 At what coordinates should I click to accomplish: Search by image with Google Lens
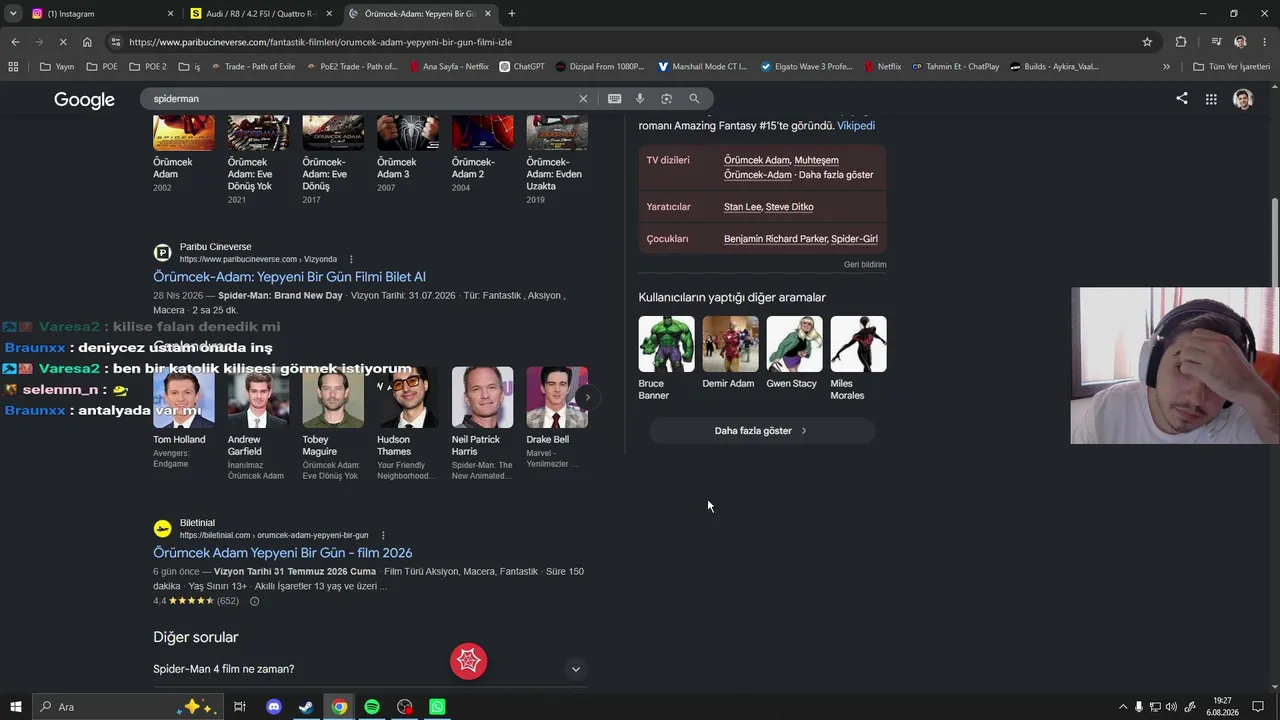(x=666, y=99)
